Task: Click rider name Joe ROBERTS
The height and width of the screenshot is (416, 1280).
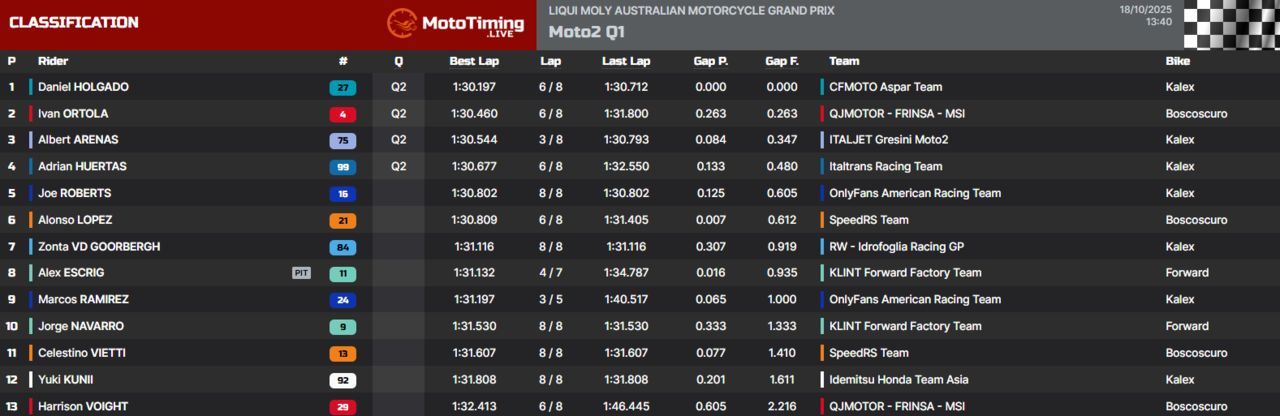Action: [x=74, y=193]
